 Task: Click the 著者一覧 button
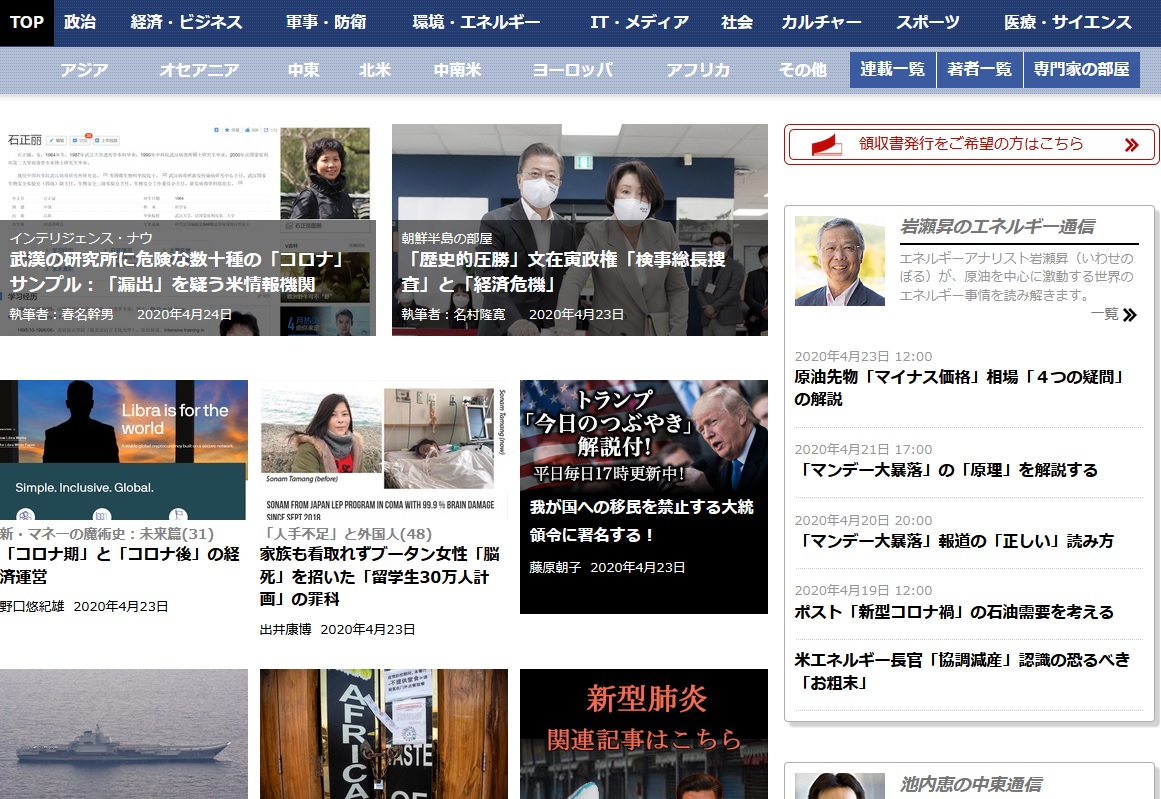pyautogui.click(x=980, y=70)
